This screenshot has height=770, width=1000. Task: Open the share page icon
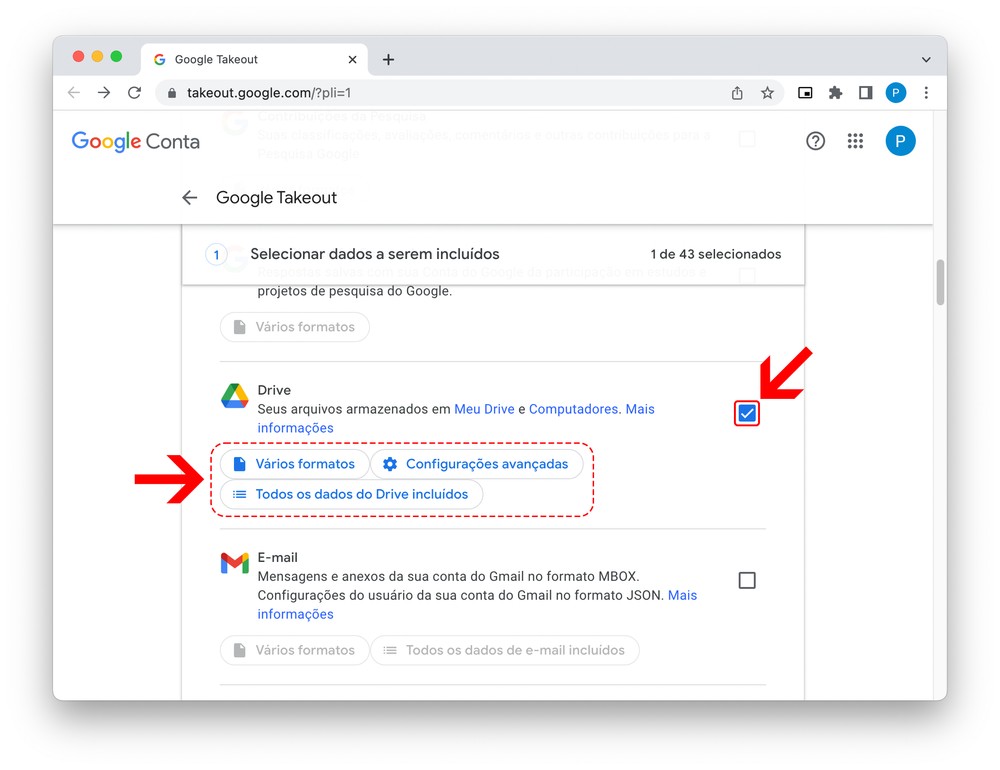pos(737,93)
